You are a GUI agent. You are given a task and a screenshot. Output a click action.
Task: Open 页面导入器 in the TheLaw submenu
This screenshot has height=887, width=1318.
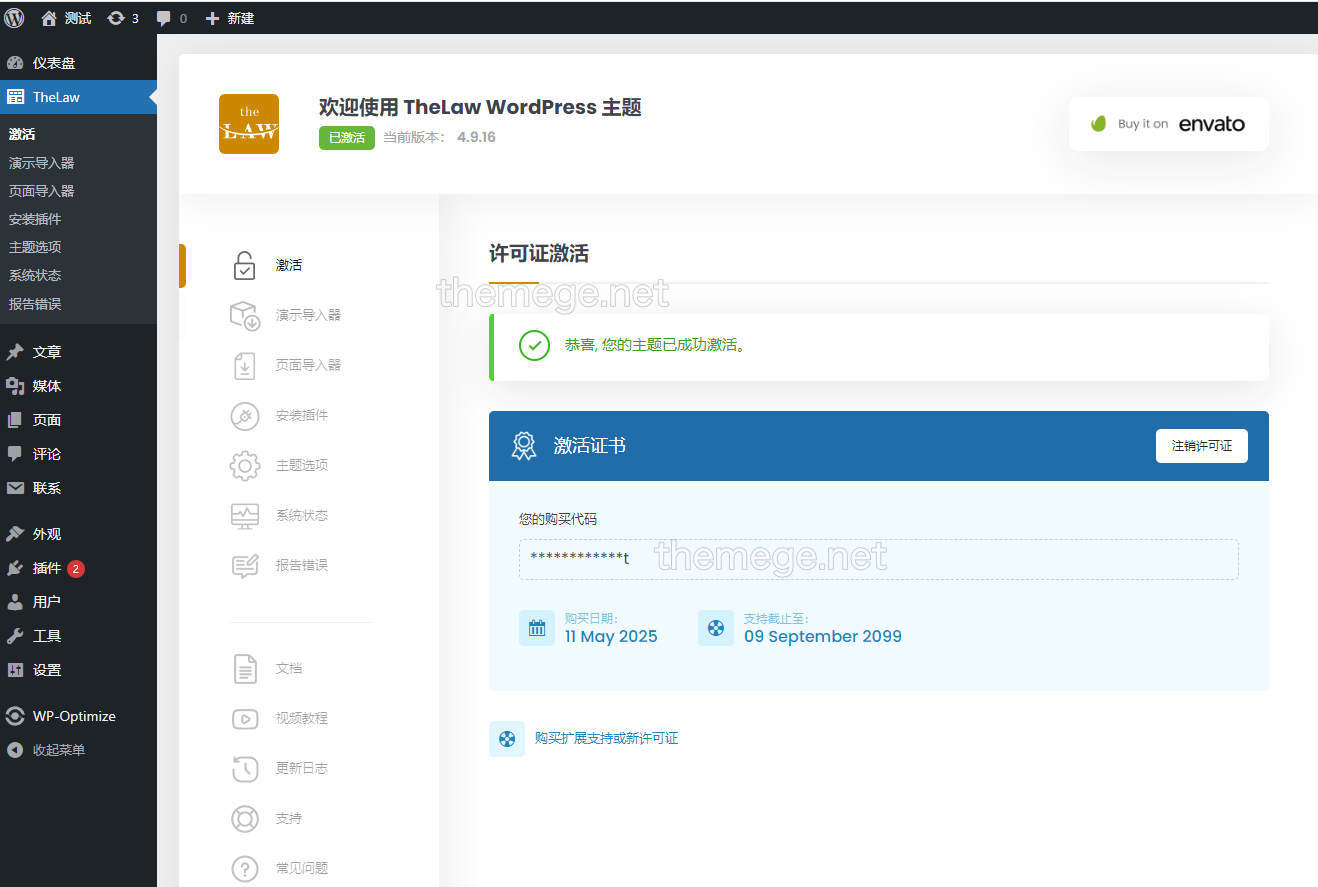coord(41,191)
